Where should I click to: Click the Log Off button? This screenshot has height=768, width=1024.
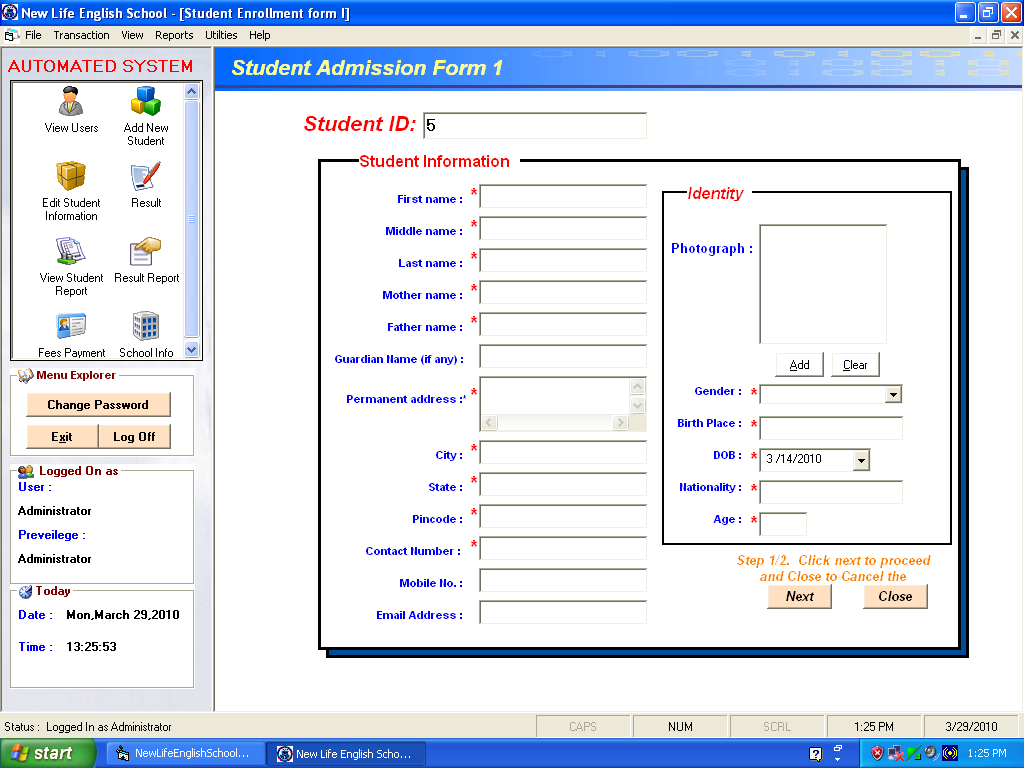[x=134, y=437]
